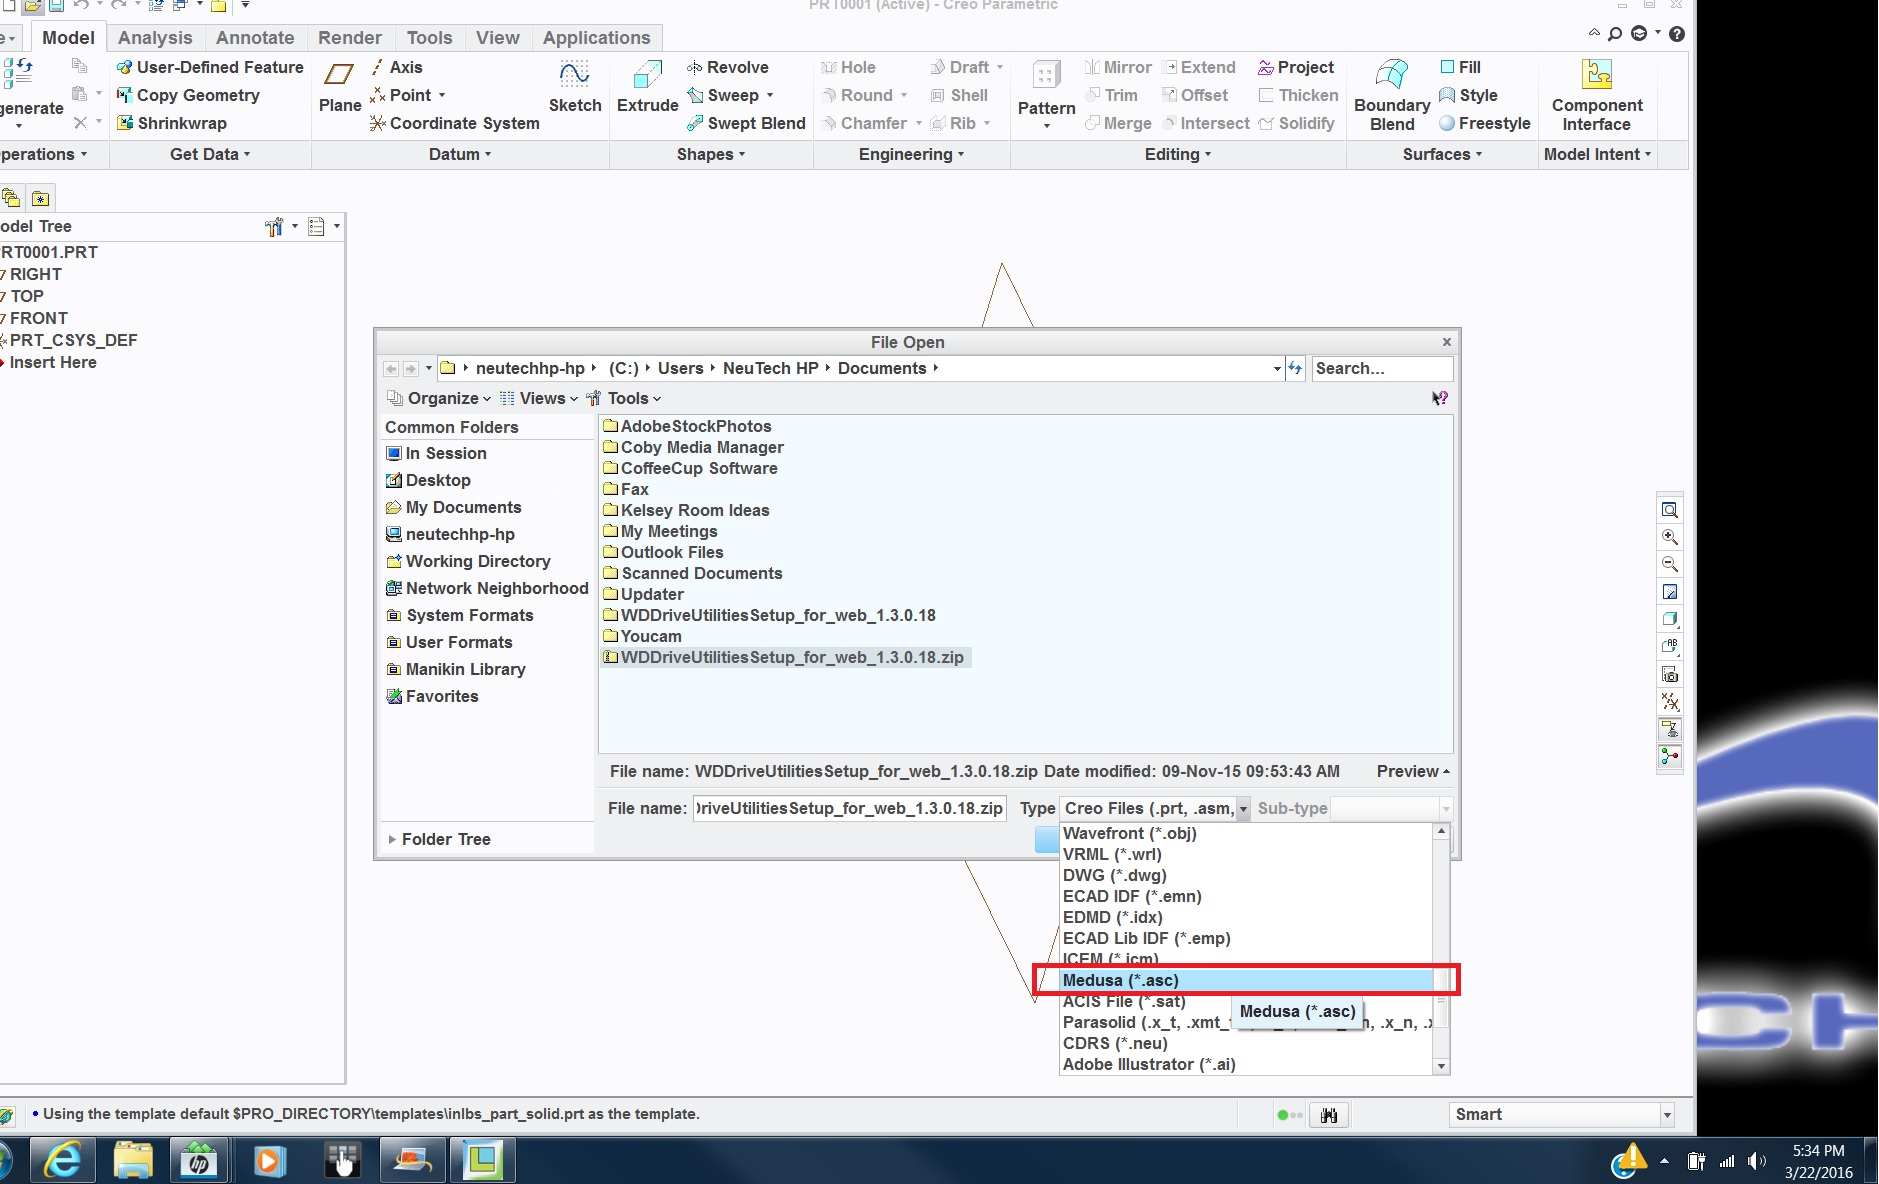Expand the Folder Tree section
Screen dimensions: 1879x1184
[440, 839]
